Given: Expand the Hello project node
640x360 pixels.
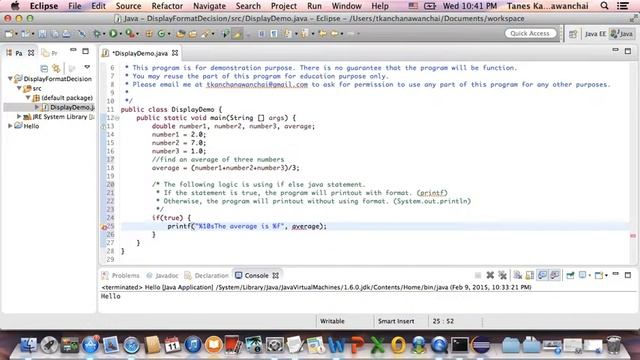Looking at the screenshot, I should [x=10, y=126].
